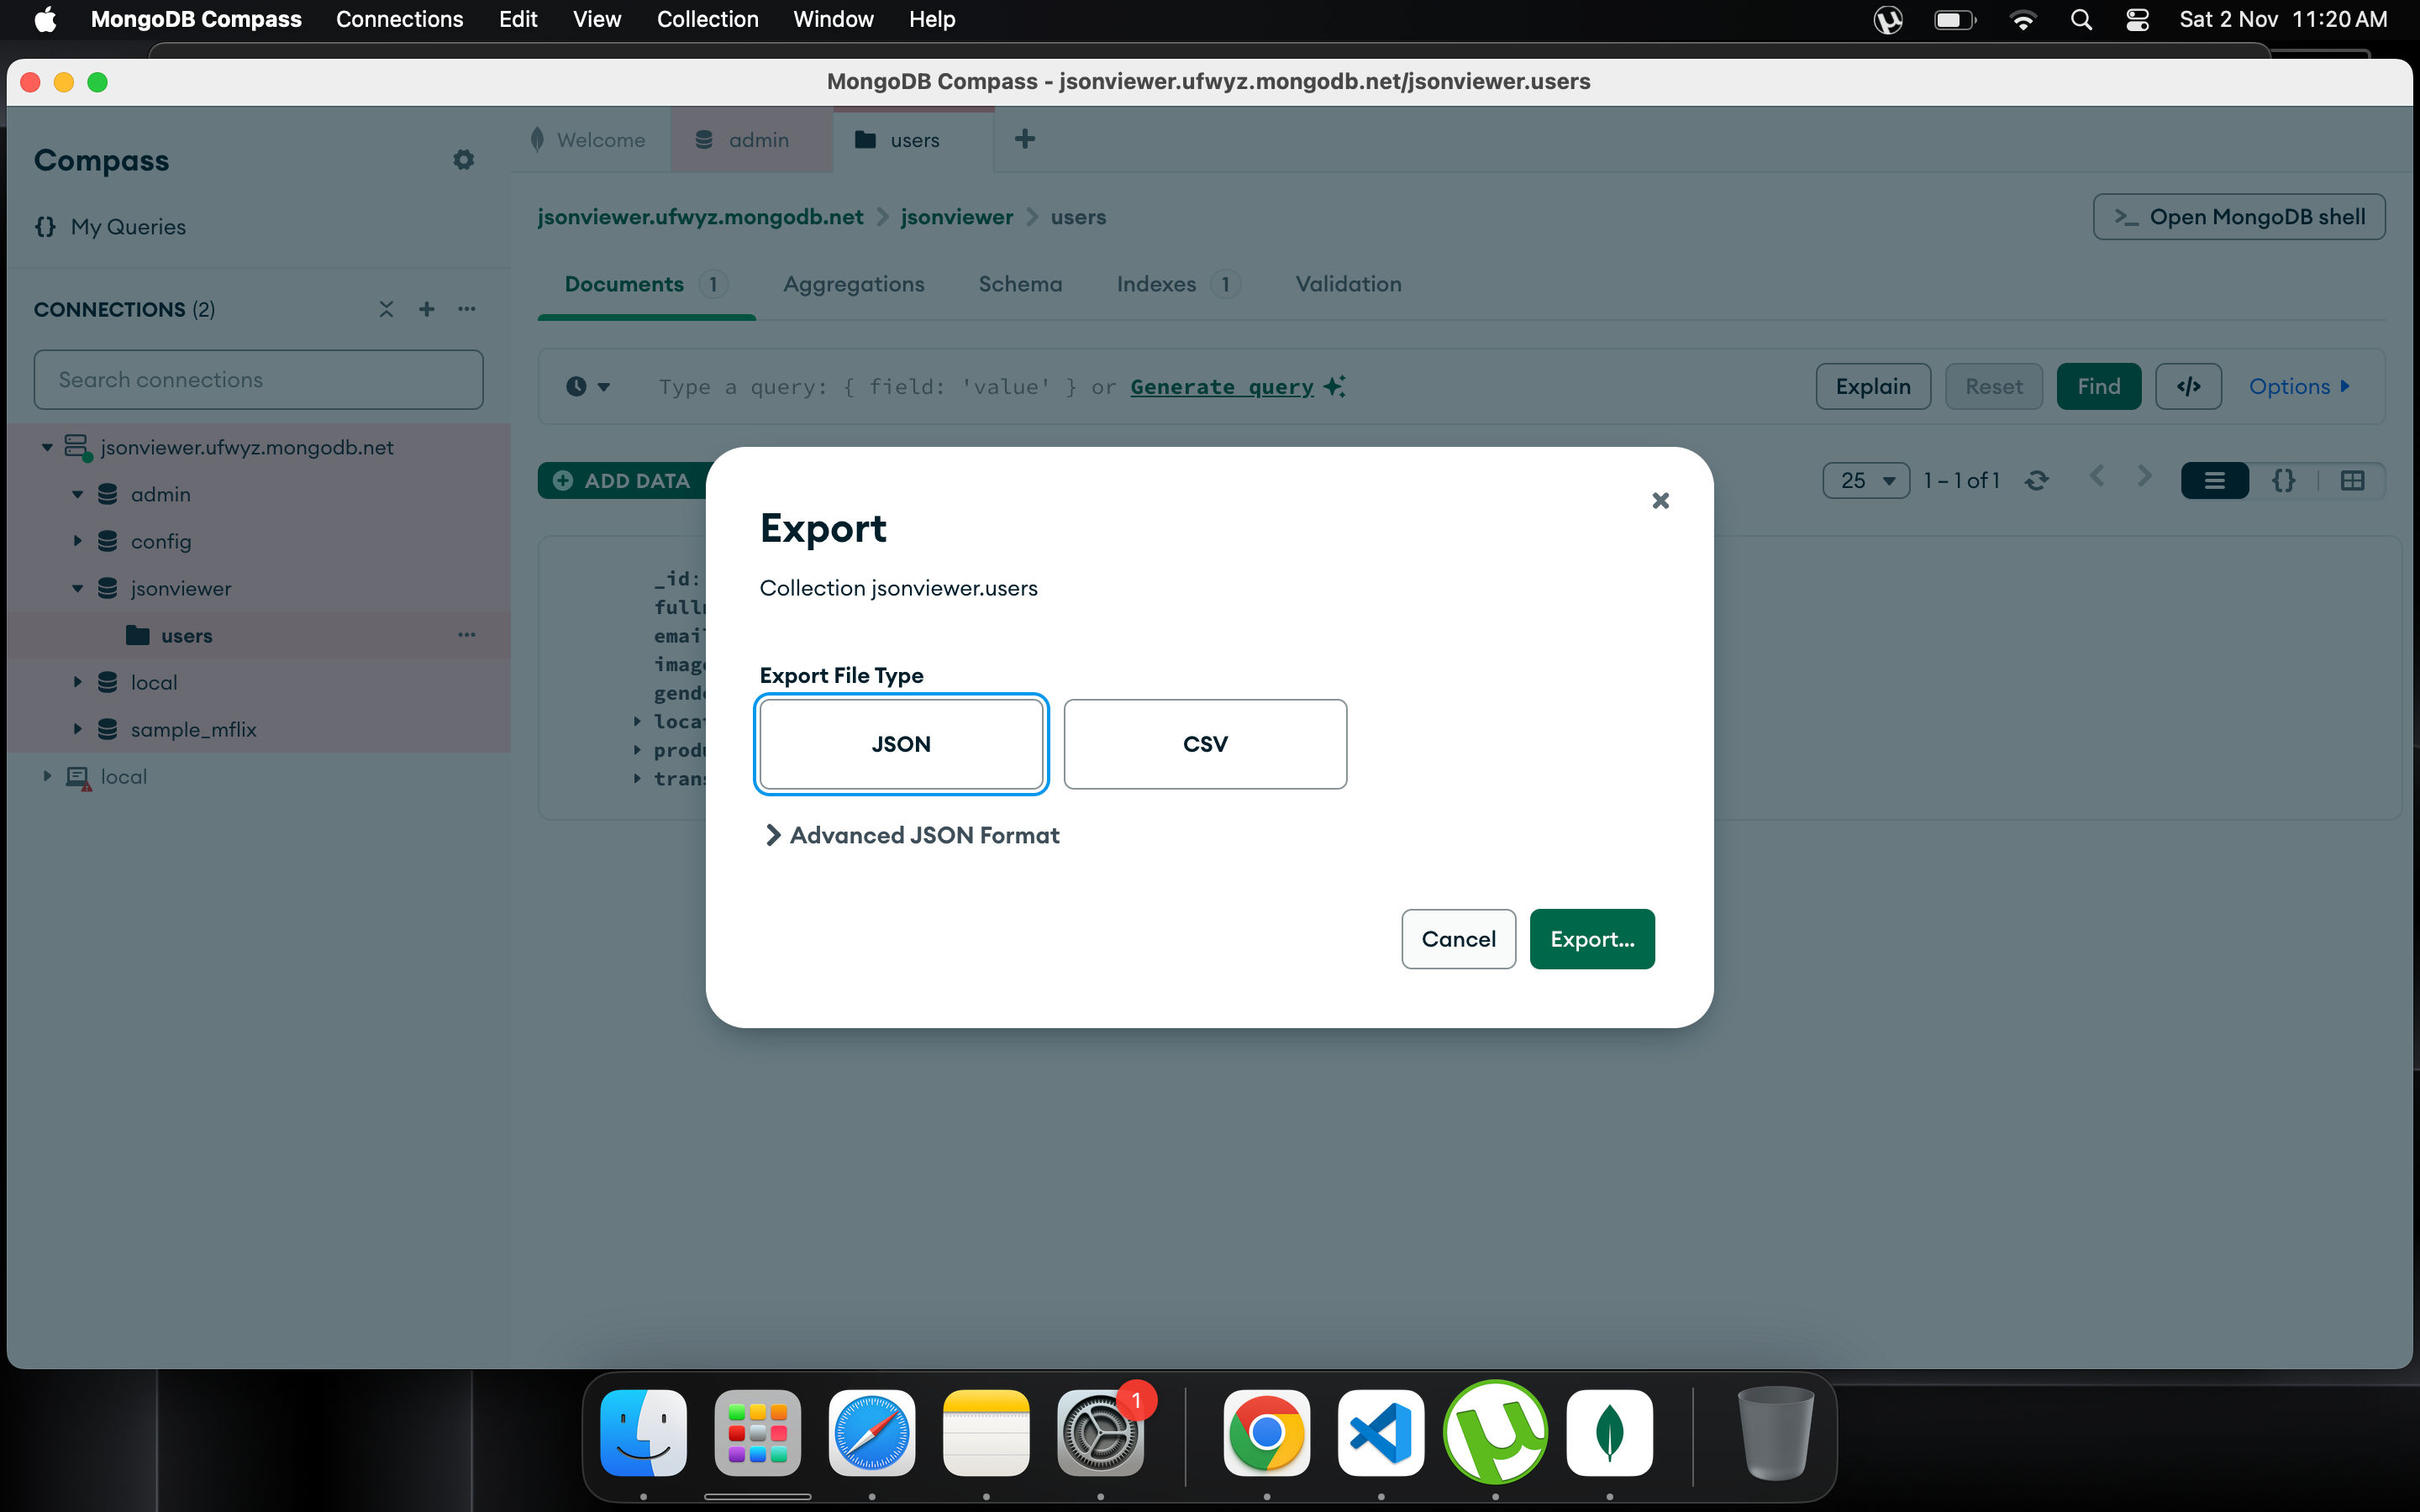The height and width of the screenshot is (1512, 2420).
Task: Open Launchpad from the dock
Action: tap(758, 1433)
